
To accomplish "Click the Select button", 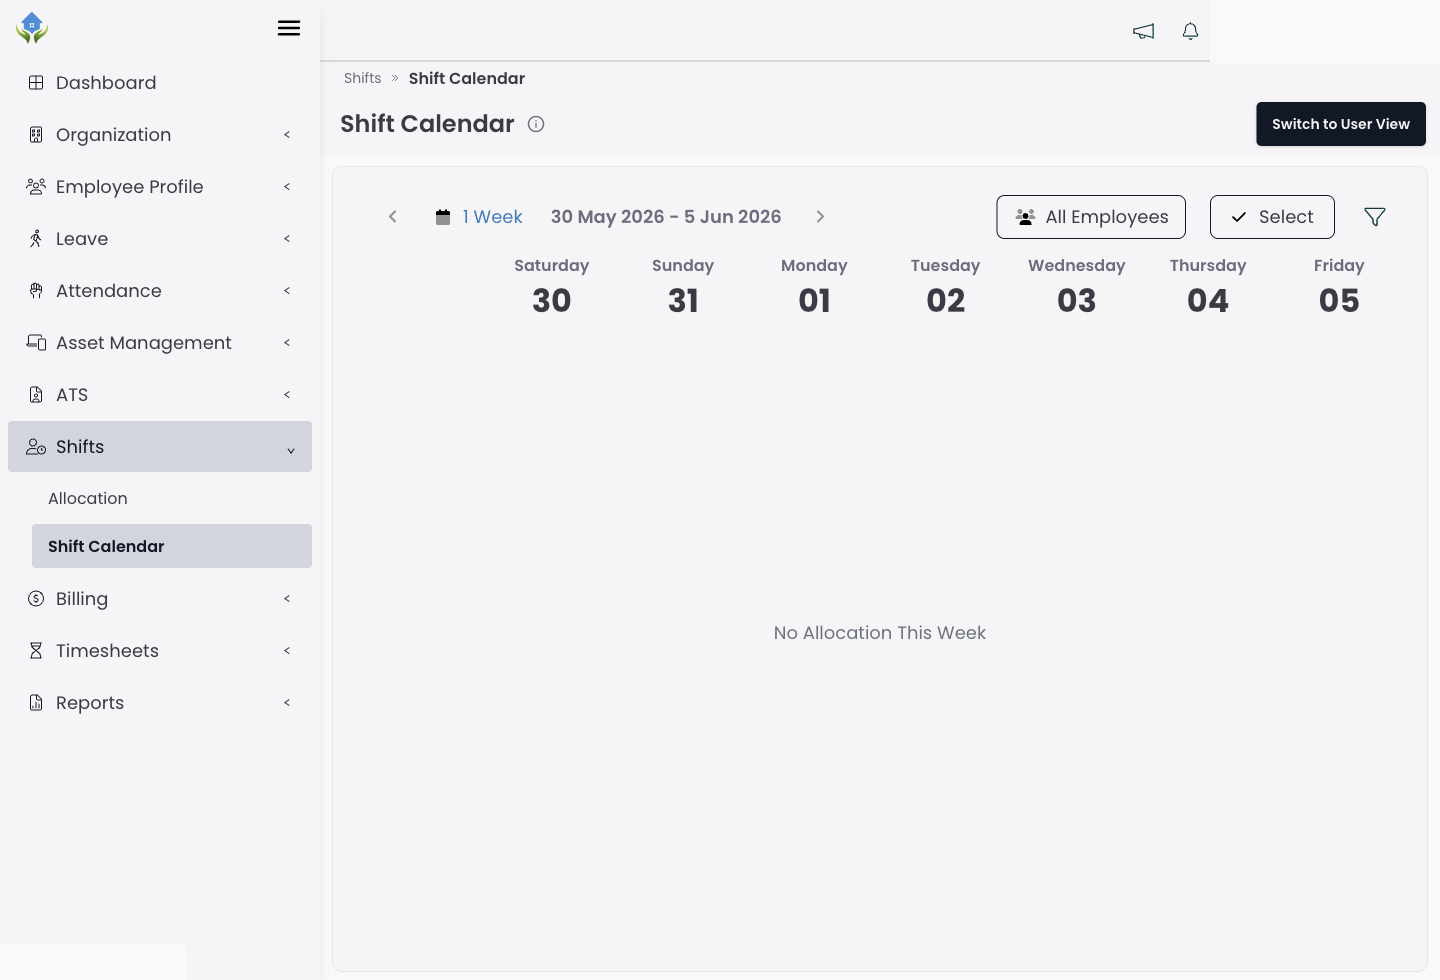I will [x=1272, y=217].
